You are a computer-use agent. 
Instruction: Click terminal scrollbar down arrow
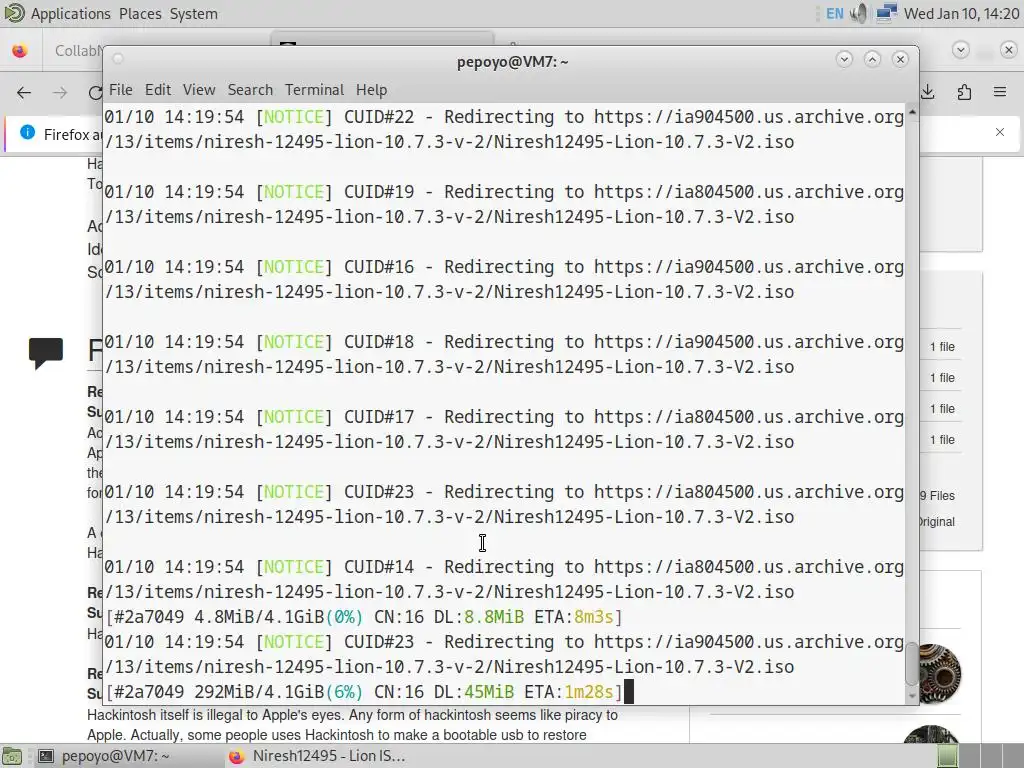912,696
